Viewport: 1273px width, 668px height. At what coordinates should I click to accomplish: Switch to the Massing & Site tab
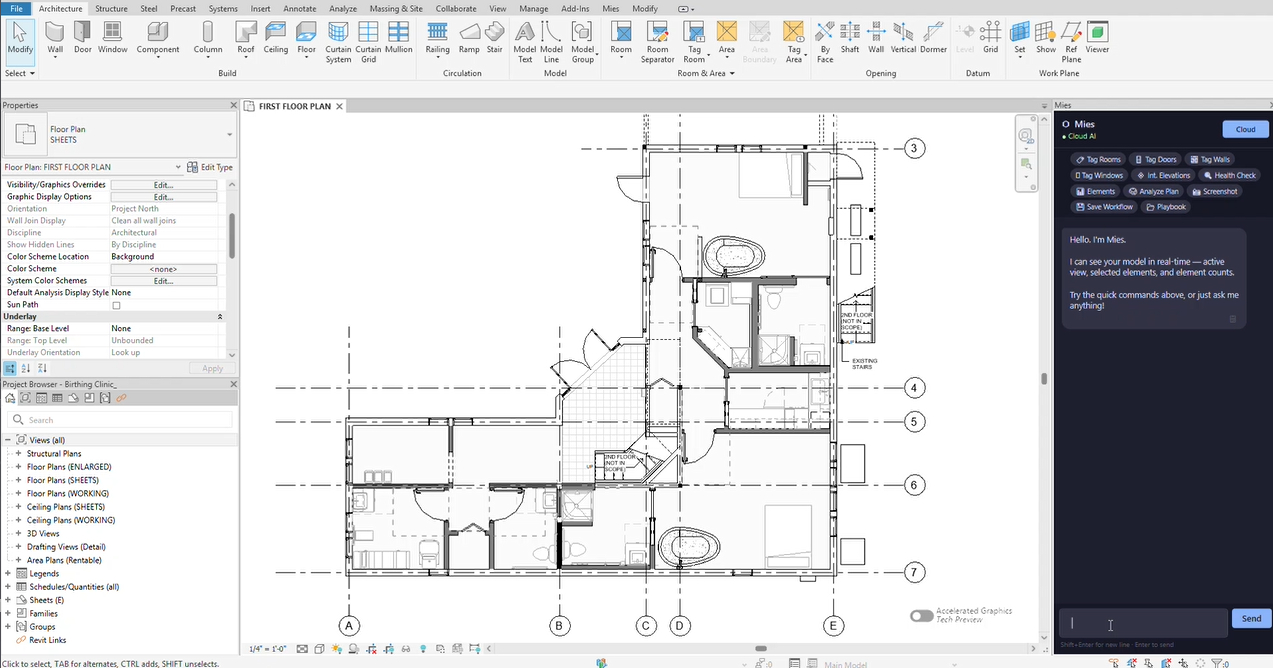click(396, 8)
